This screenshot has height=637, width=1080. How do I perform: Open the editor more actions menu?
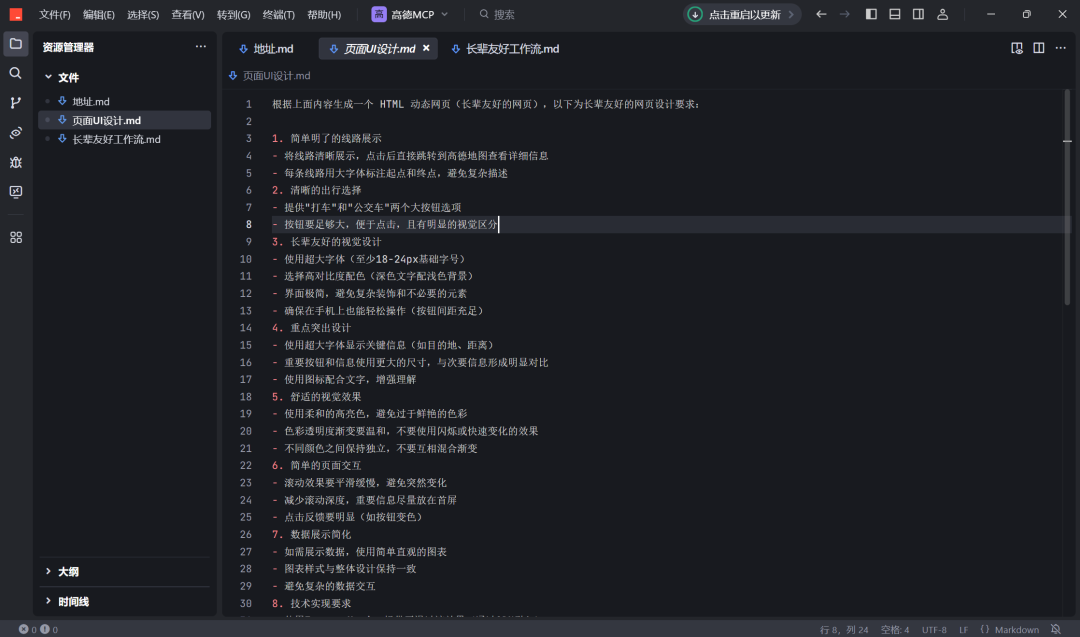pyautogui.click(x=1061, y=48)
